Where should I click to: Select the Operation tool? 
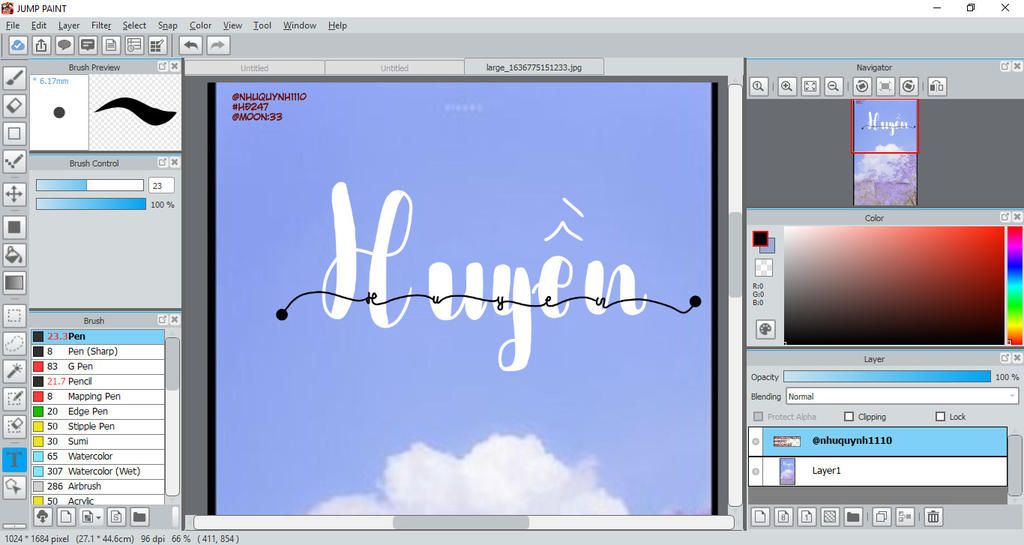pos(14,486)
